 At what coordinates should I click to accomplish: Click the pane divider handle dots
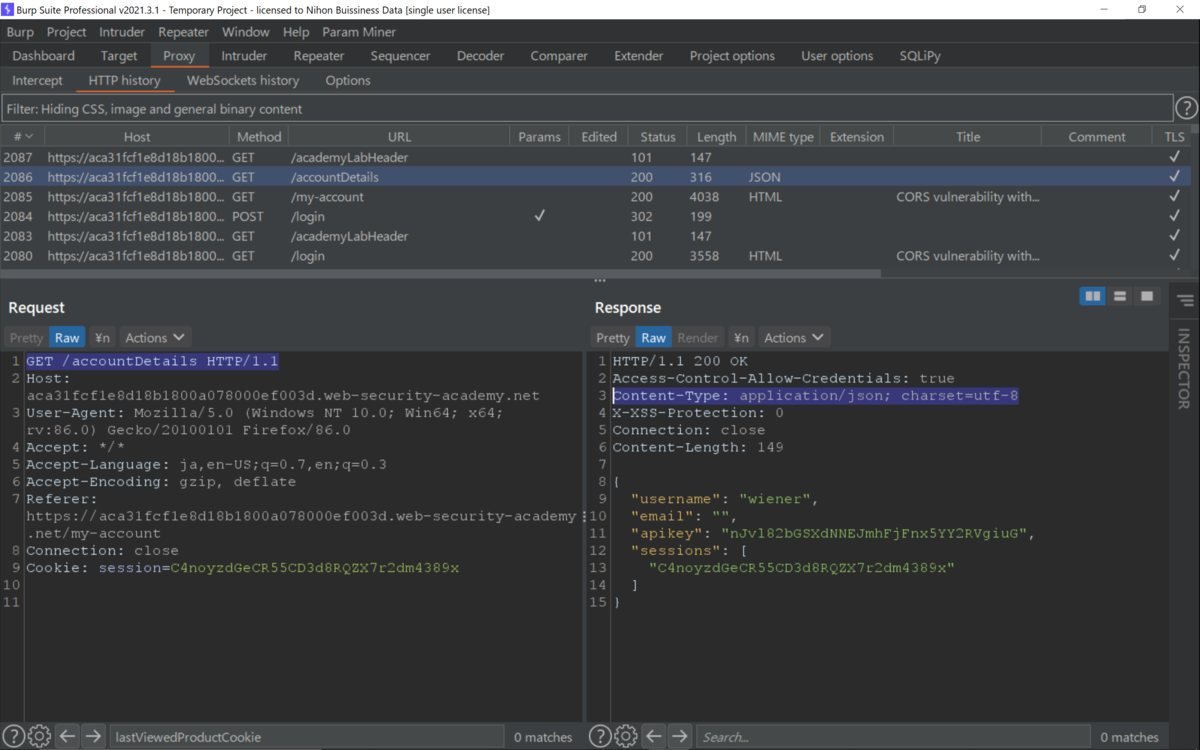(x=600, y=281)
